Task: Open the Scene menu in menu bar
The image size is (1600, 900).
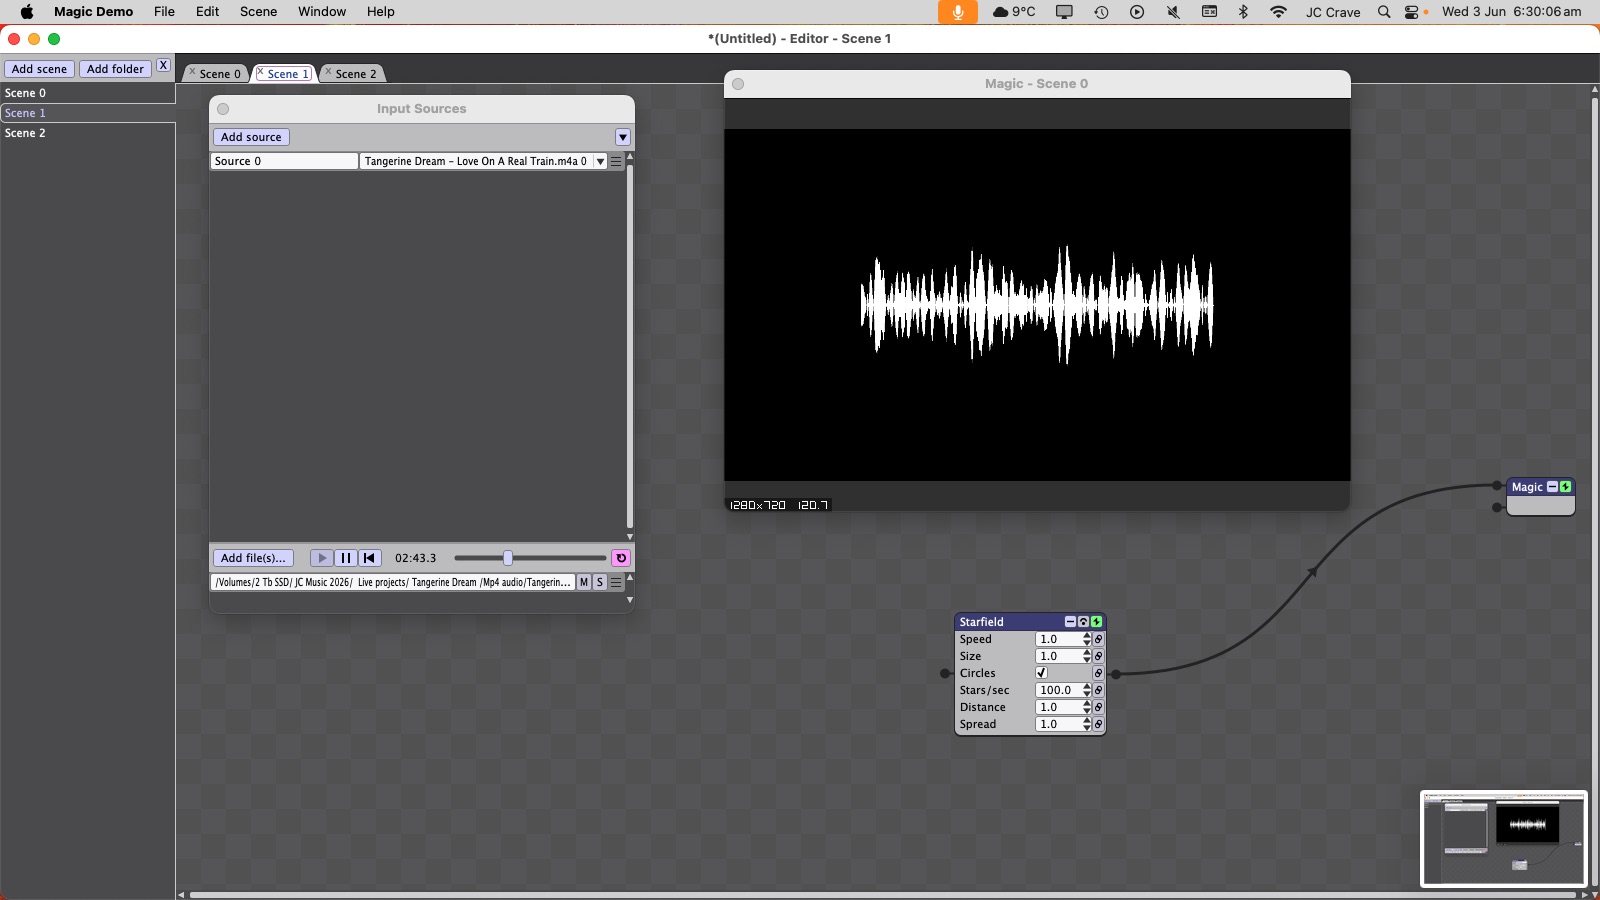Action: (x=258, y=12)
